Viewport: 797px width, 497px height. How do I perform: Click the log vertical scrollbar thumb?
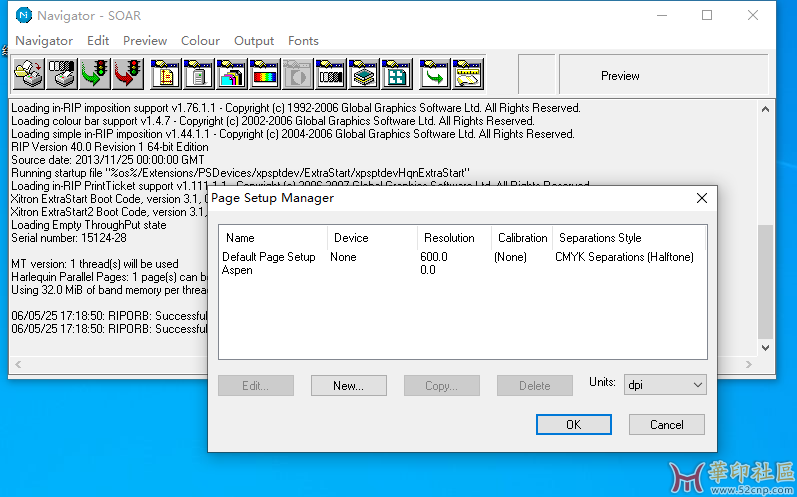tap(765, 282)
